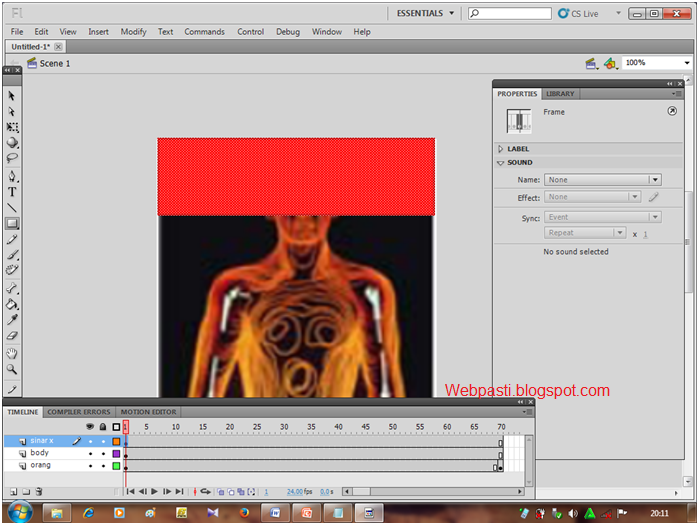Open the File menu
Screen dimensions: 699x525
(x=17, y=32)
